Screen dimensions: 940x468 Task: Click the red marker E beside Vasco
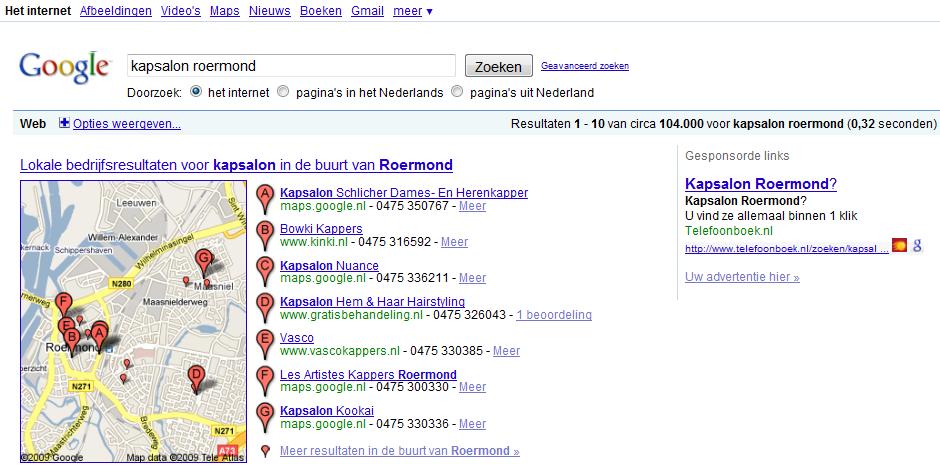tap(265, 345)
